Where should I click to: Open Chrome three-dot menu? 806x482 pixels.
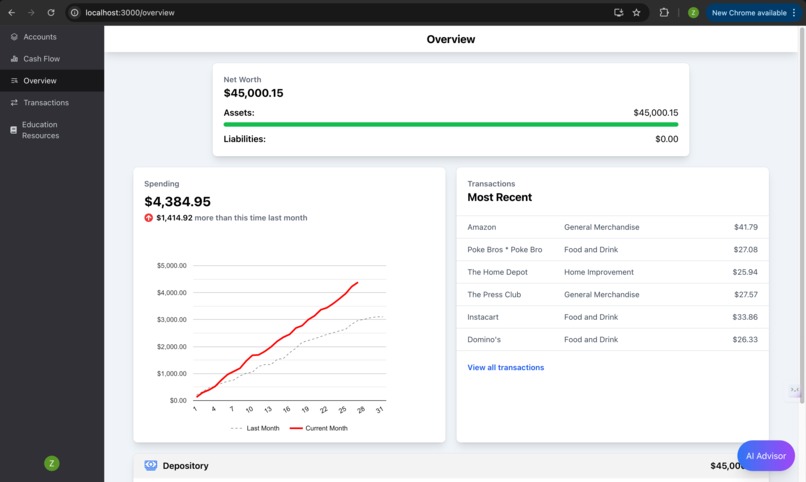794,12
